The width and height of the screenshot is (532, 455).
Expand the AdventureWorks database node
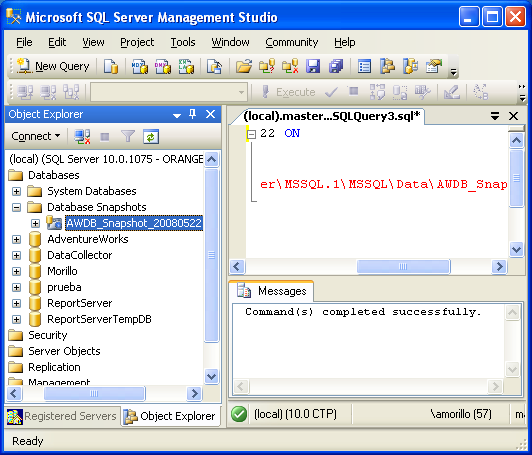coord(16,239)
